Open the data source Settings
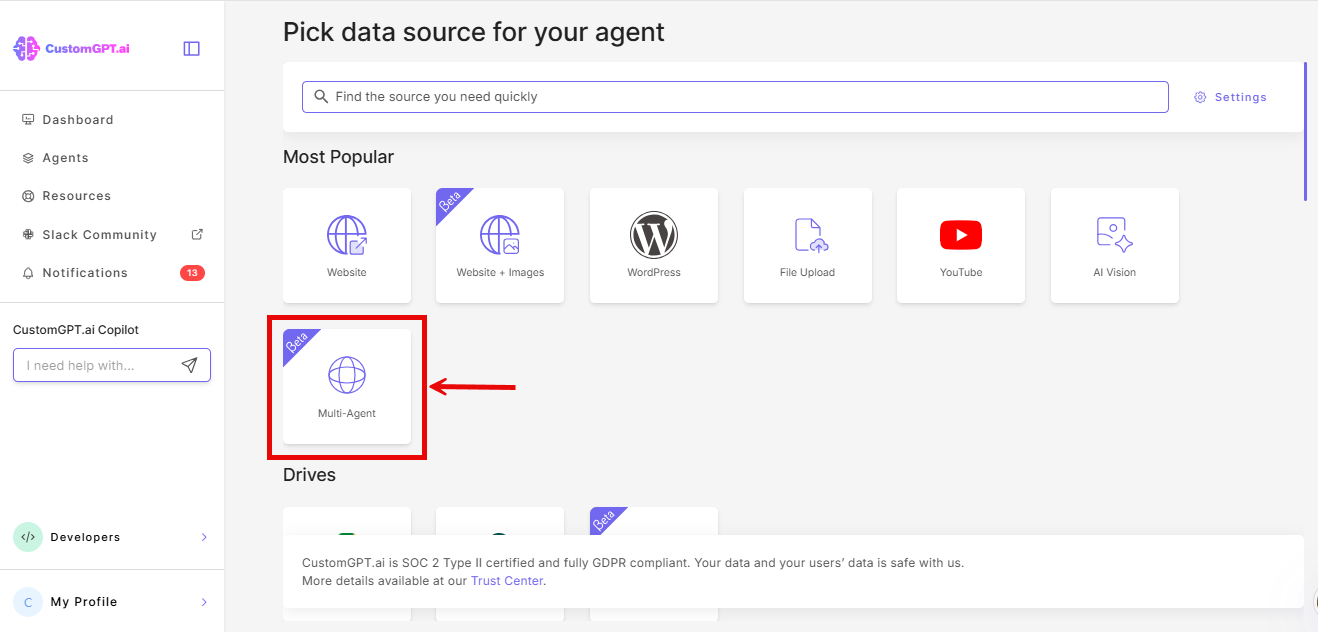Image resolution: width=1318 pixels, height=632 pixels. [x=1230, y=96]
